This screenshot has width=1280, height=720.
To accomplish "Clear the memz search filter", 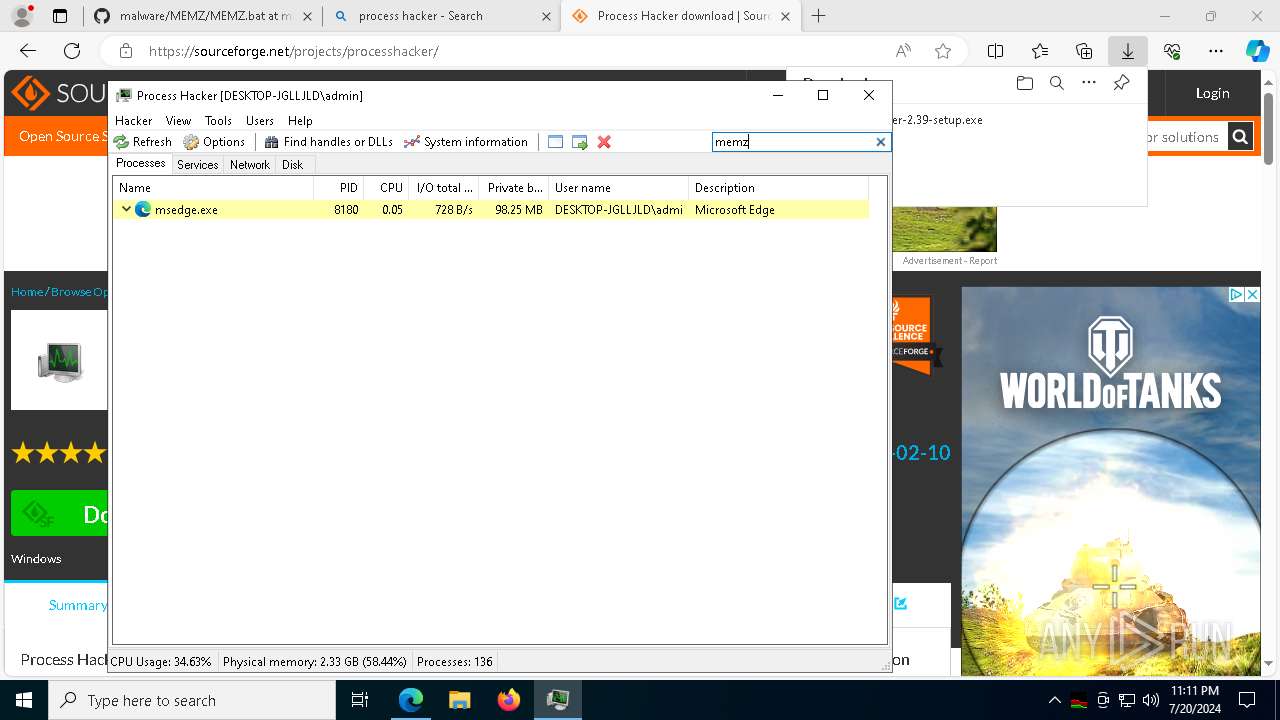I will pyautogui.click(x=881, y=142).
